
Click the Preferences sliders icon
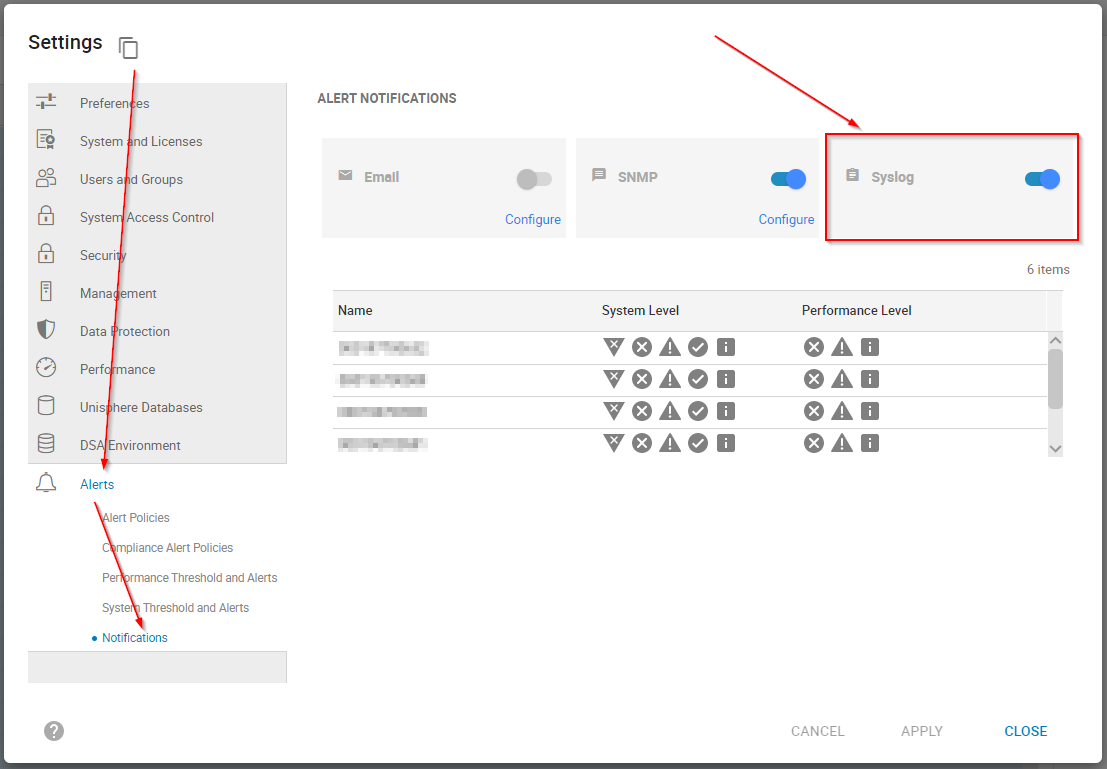(46, 102)
